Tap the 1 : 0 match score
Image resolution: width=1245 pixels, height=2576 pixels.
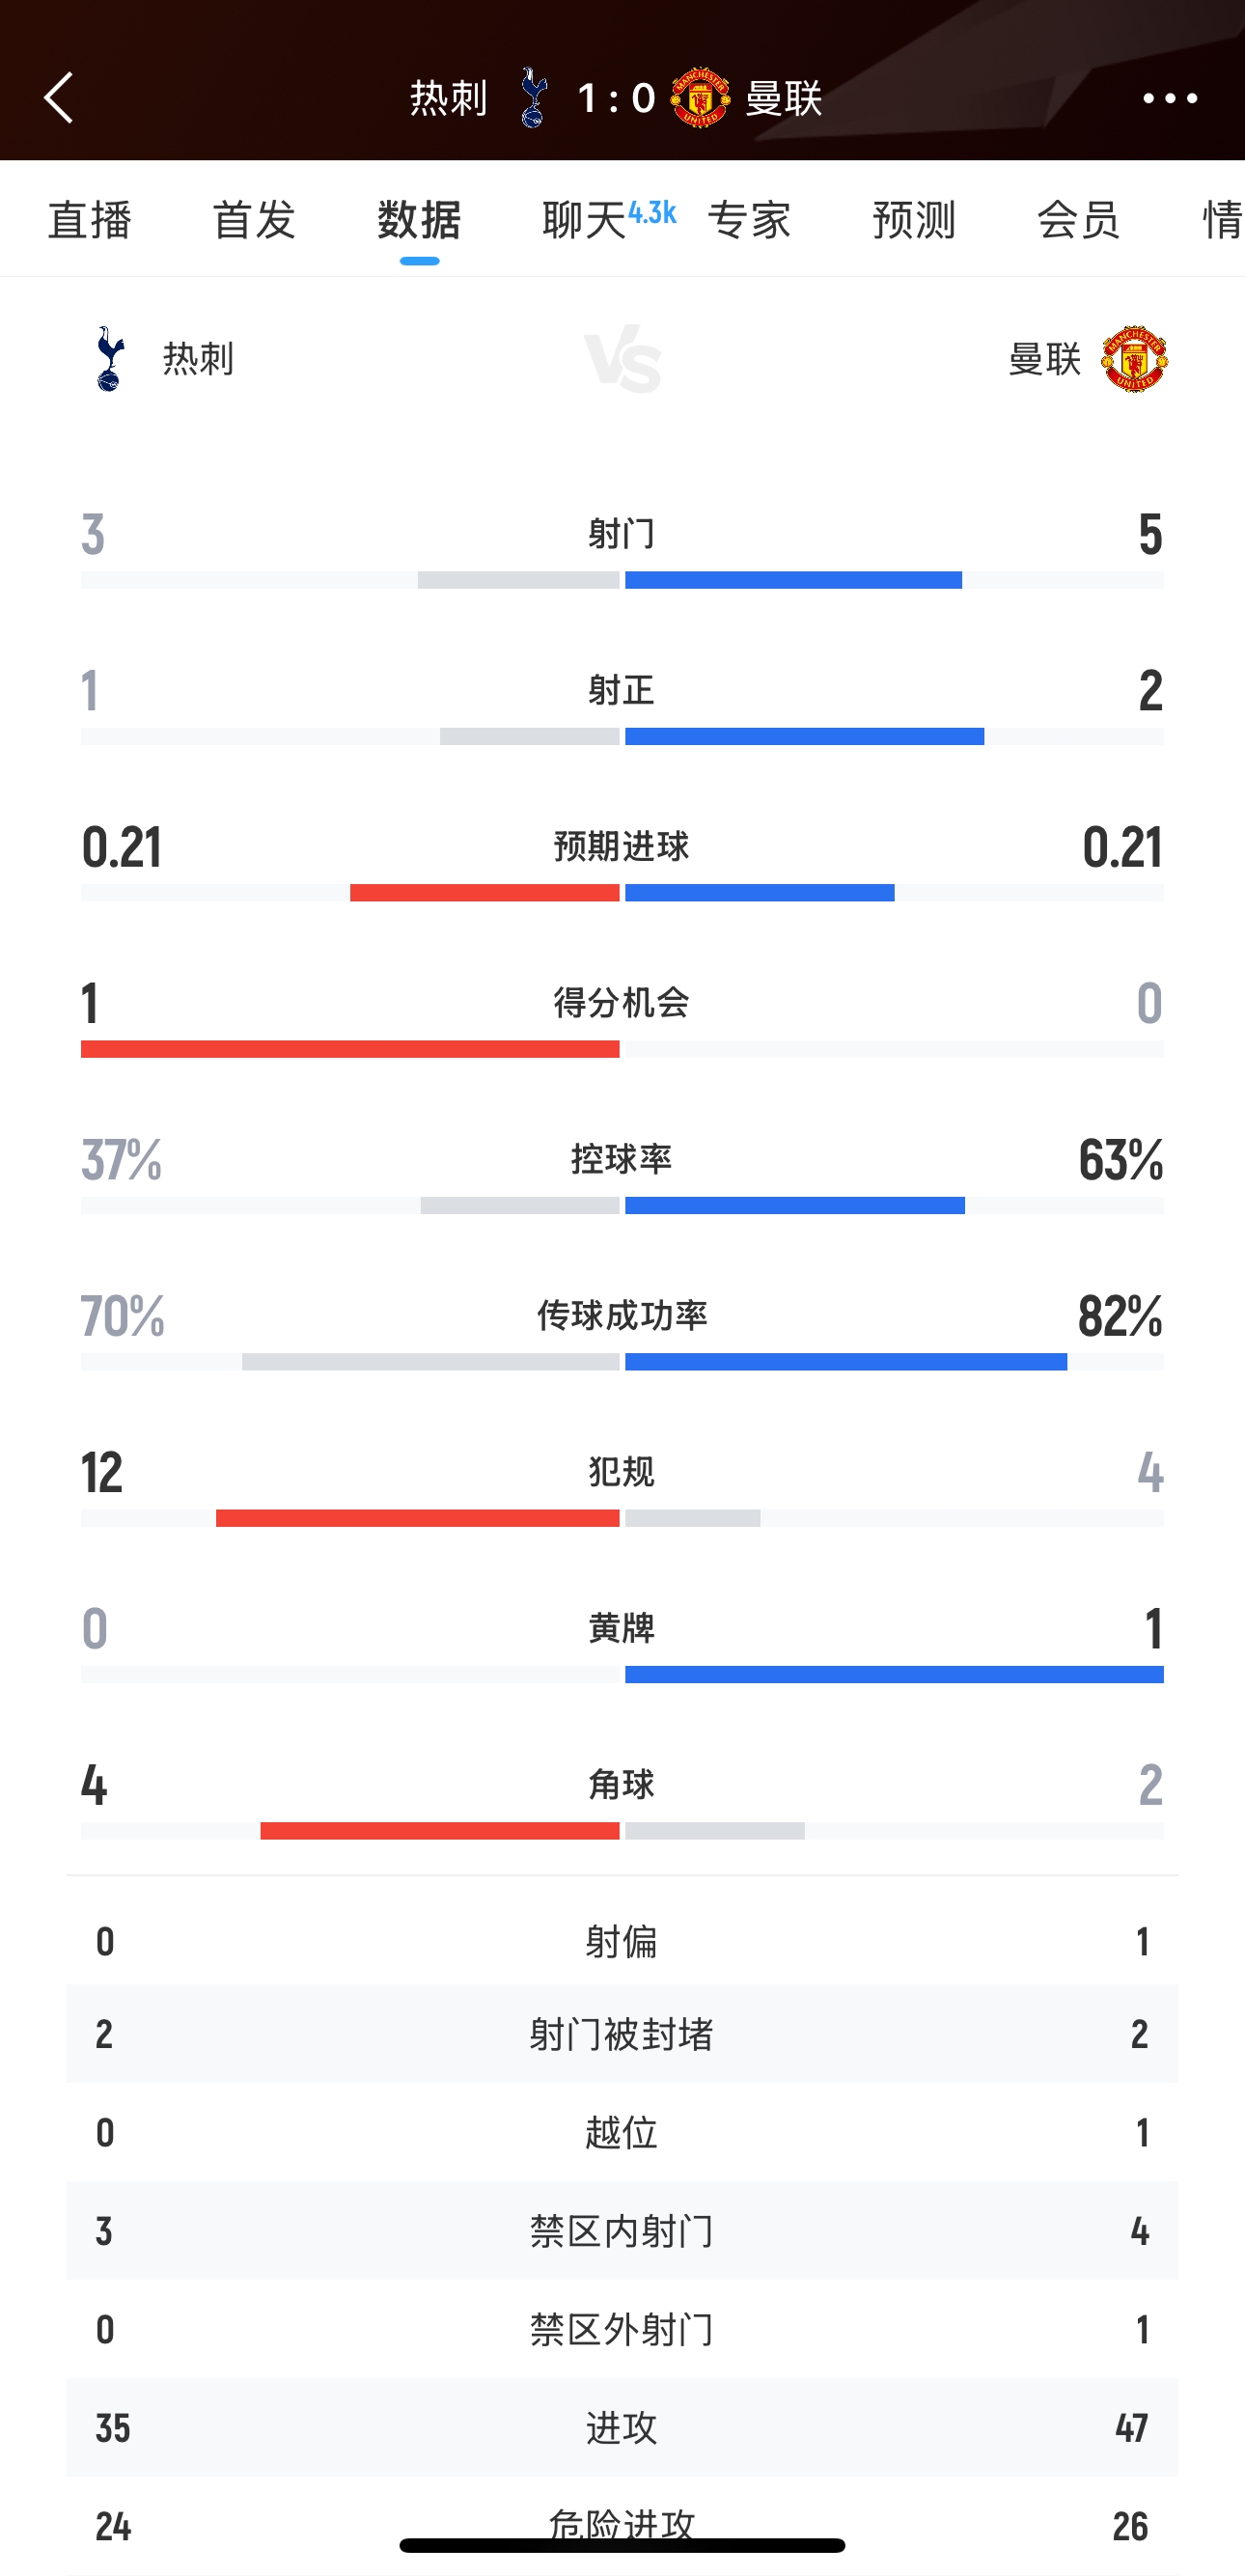tap(616, 98)
